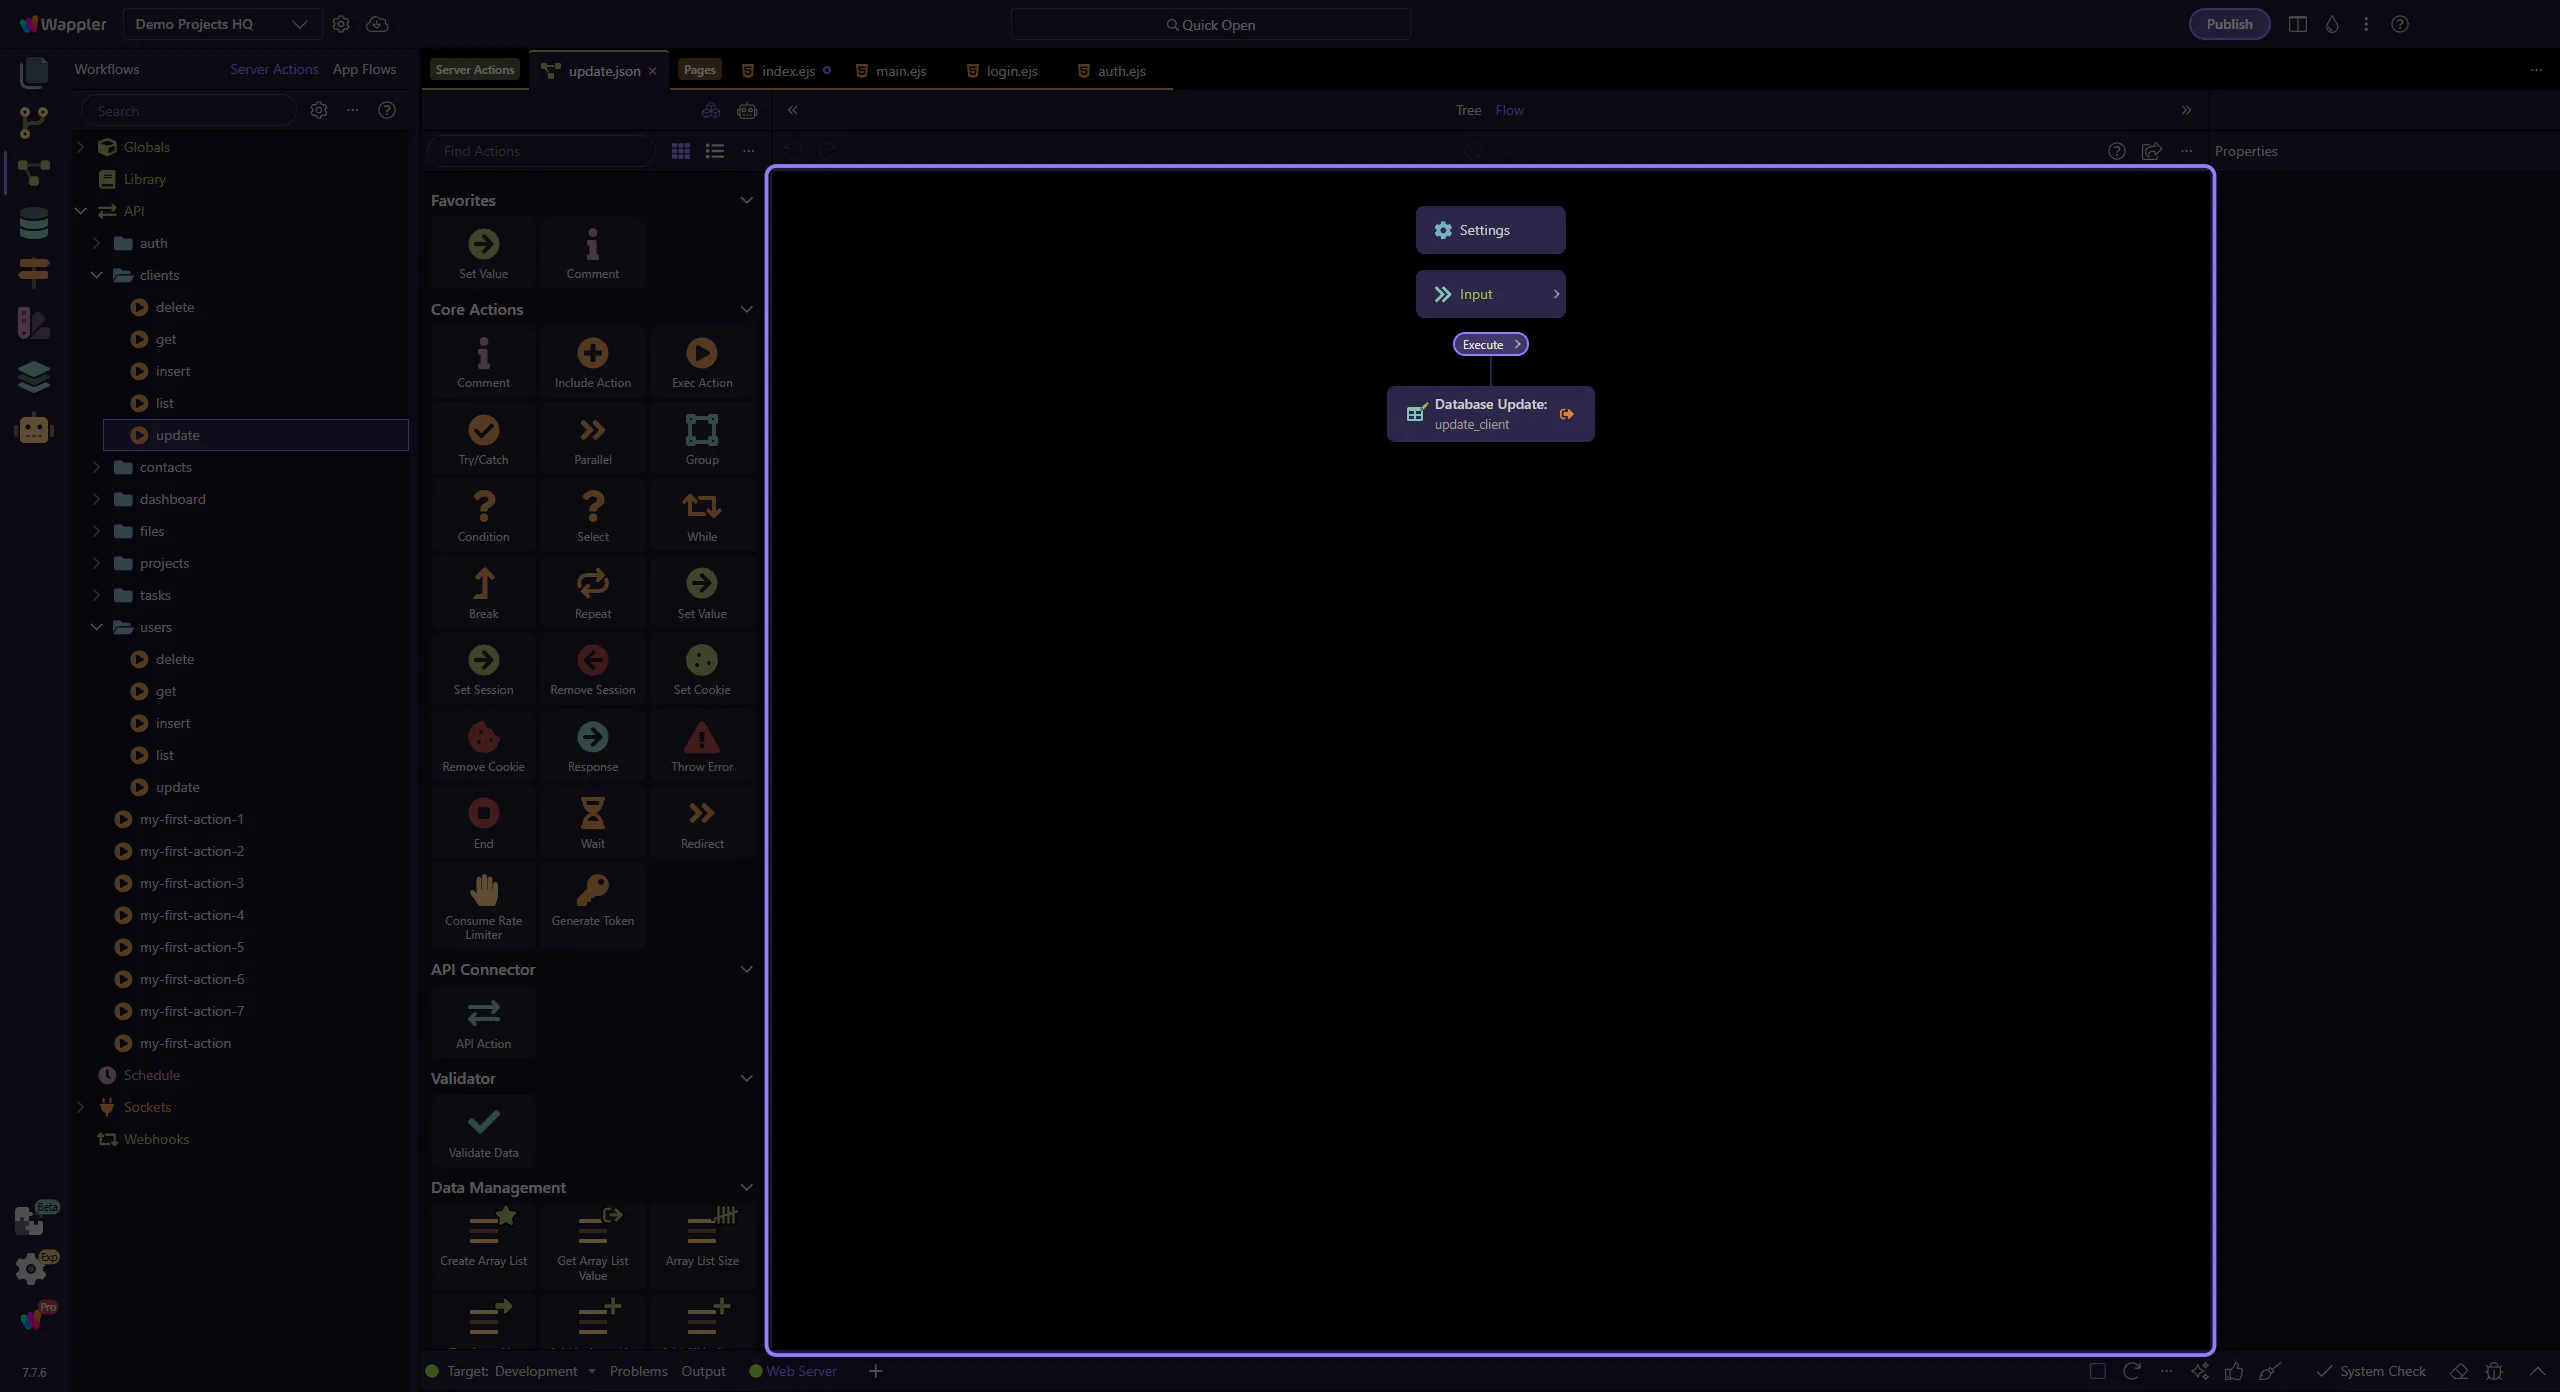Screen dimensions: 2560x1392
Task: Switch actions panel to grid view
Action: tap(680, 151)
